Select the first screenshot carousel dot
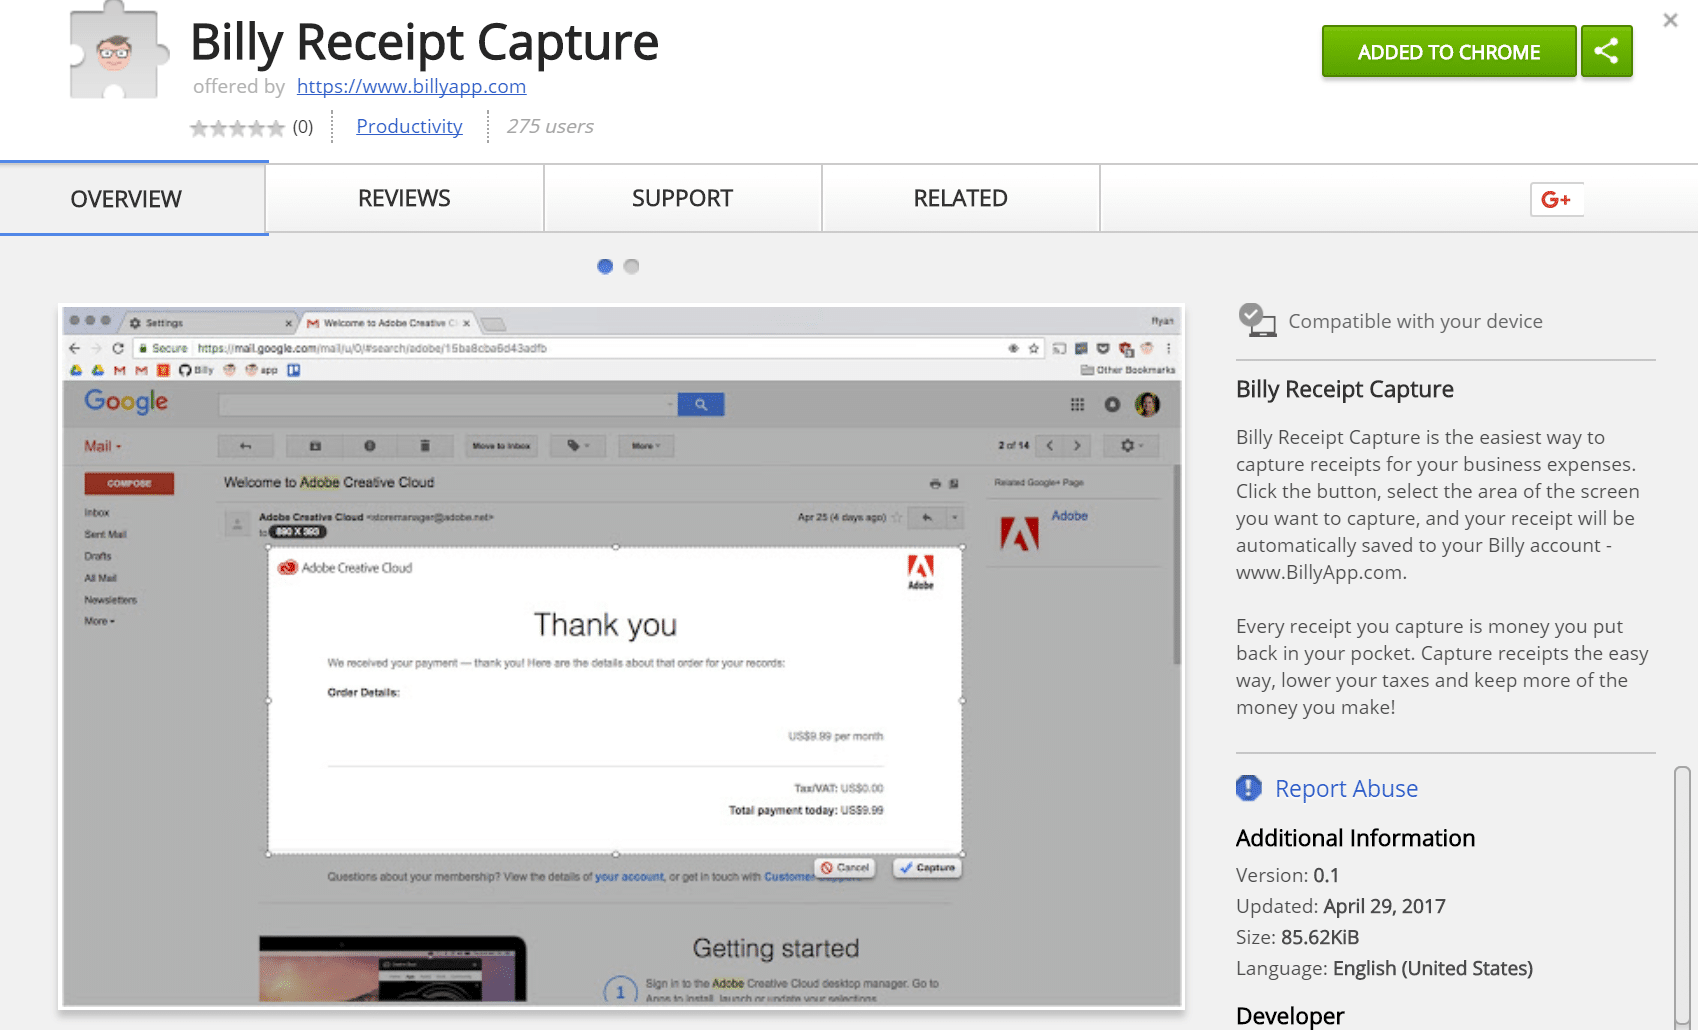This screenshot has width=1698, height=1030. (605, 266)
